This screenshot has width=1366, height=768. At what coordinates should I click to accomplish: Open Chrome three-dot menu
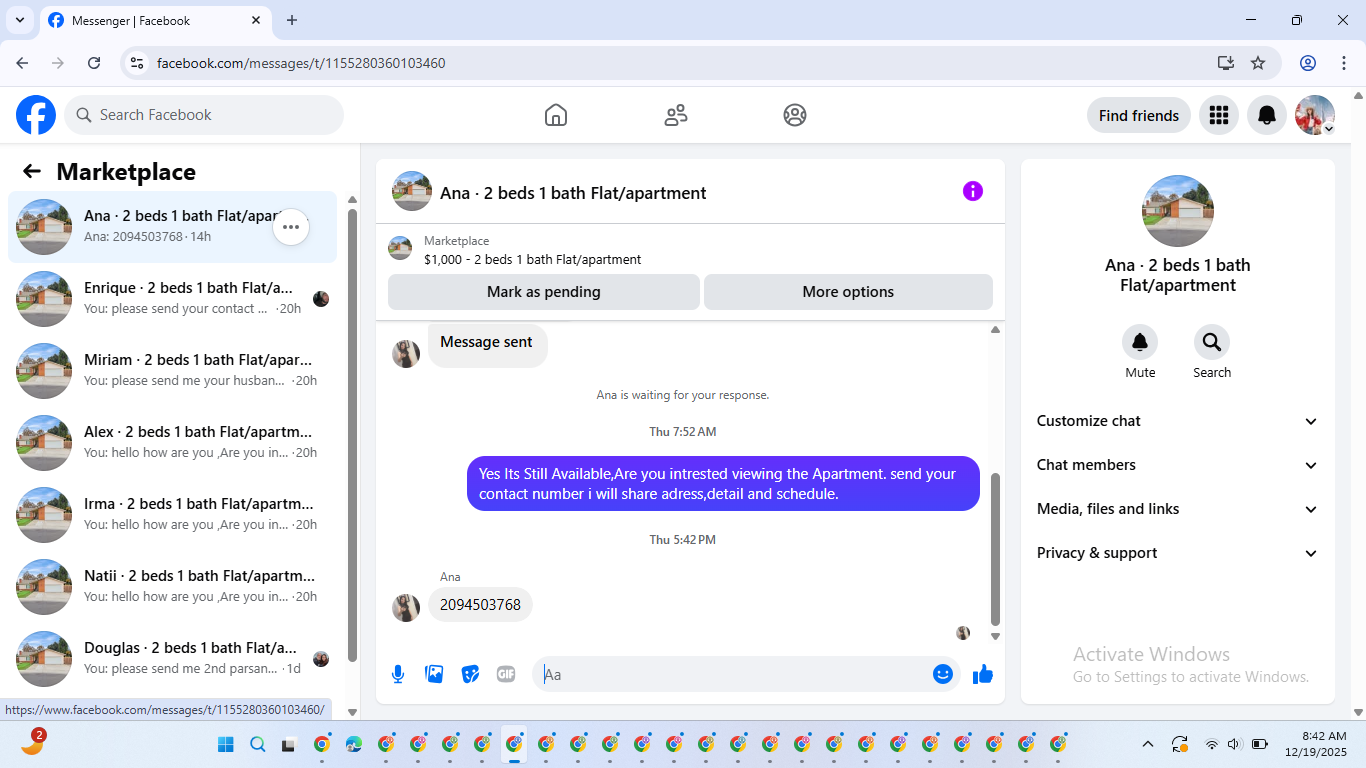coord(1344,63)
